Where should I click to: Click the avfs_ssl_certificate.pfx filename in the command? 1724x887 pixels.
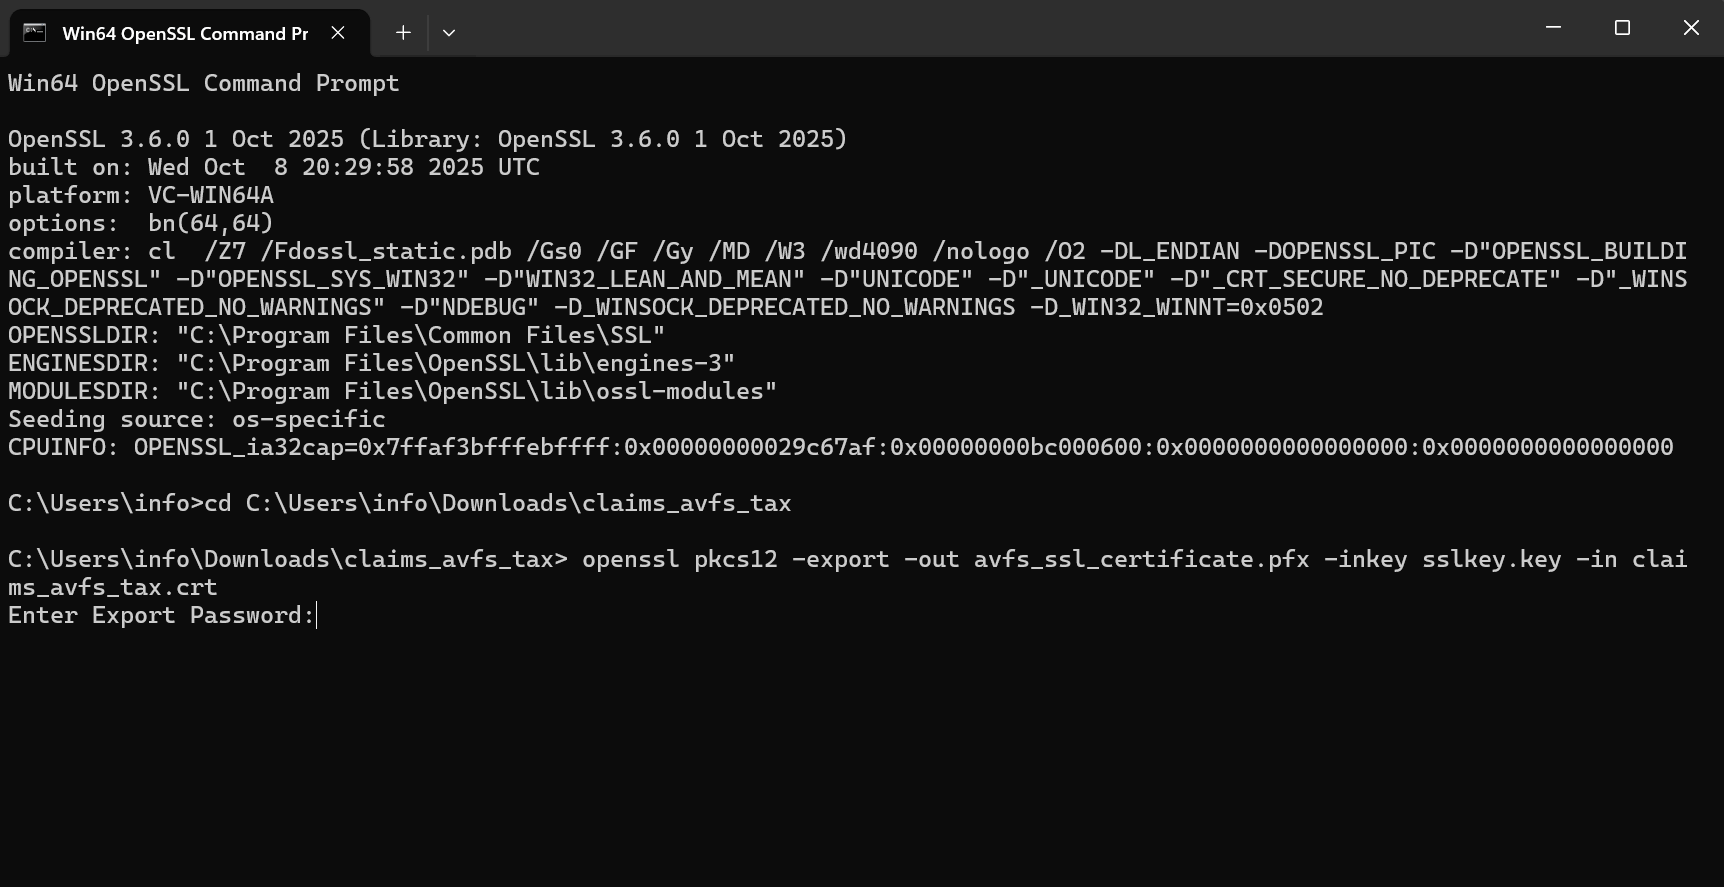click(x=1141, y=560)
